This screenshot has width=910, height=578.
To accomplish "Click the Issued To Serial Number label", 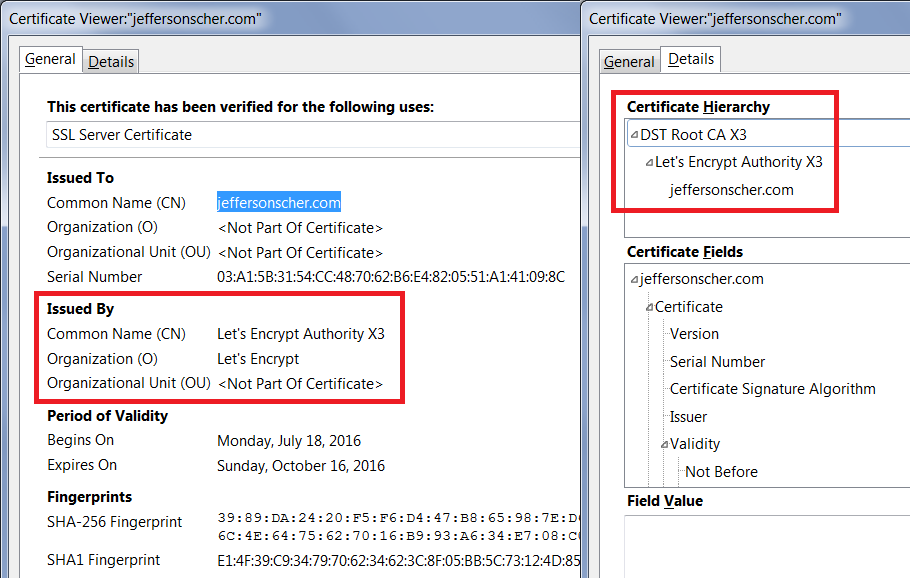I will [x=94, y=277].
